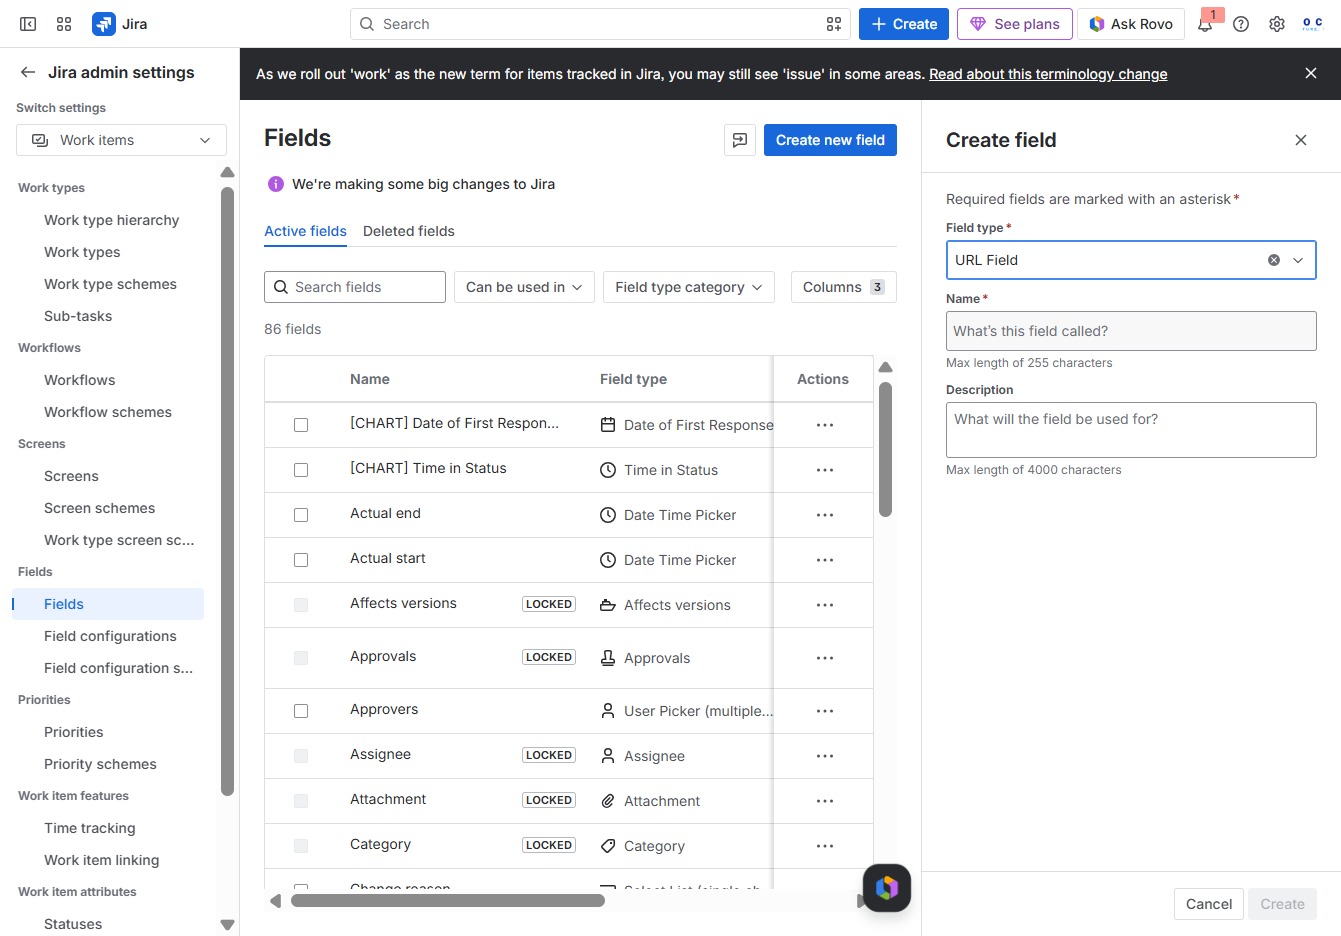Clear the URL Field selection
The image size is (1341, 936).
coord(1274,260)
